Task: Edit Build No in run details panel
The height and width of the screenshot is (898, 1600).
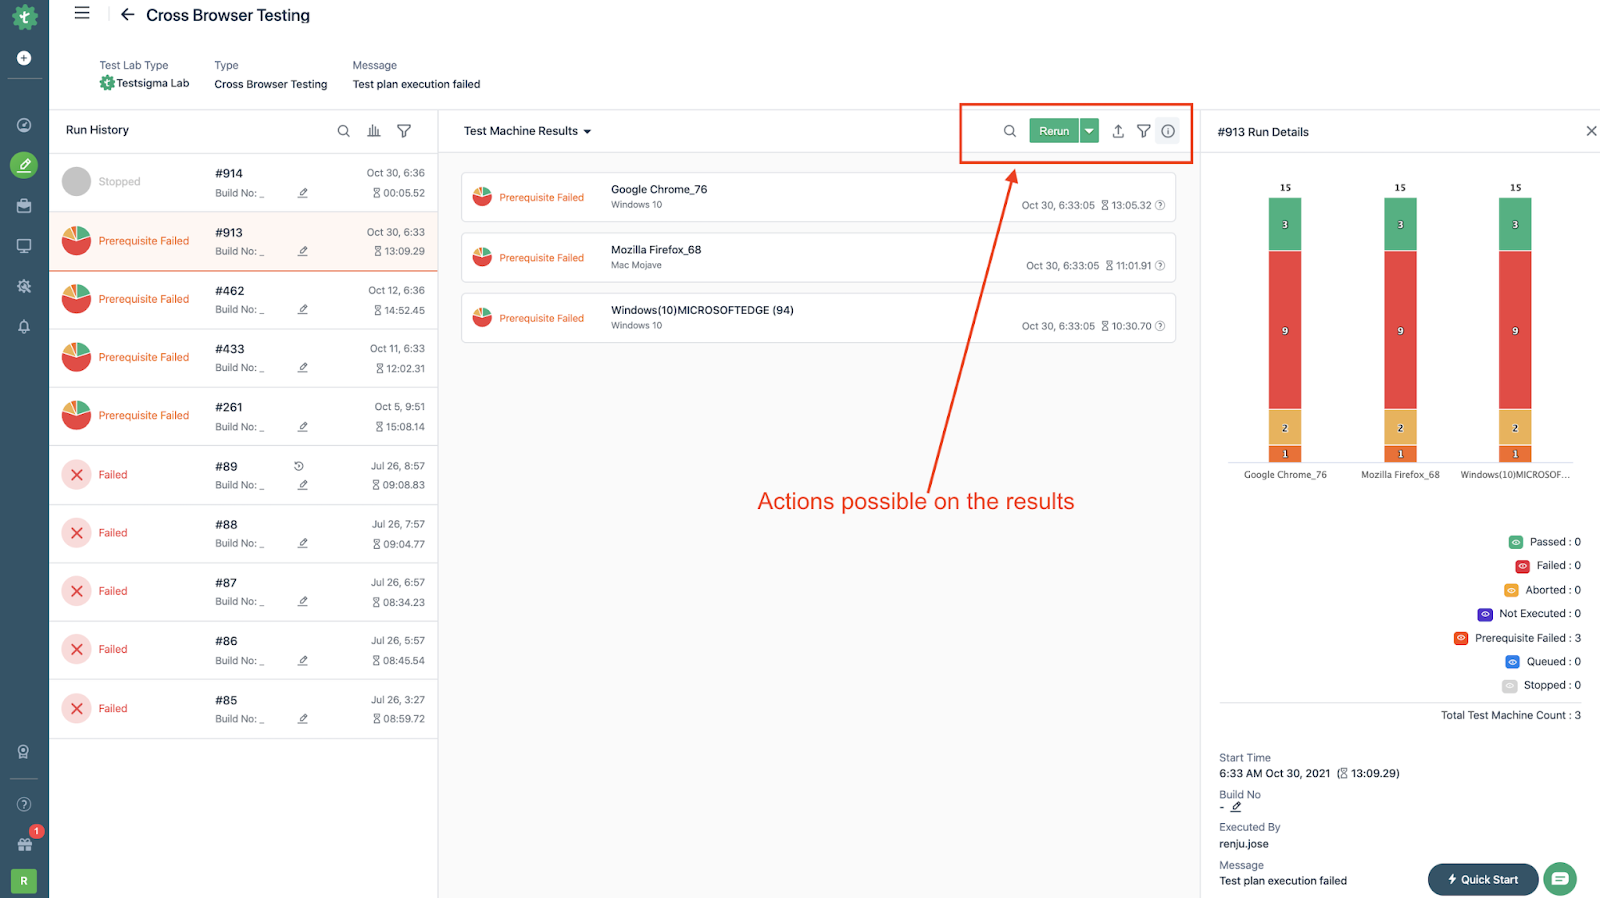Action: point(1236,807)
